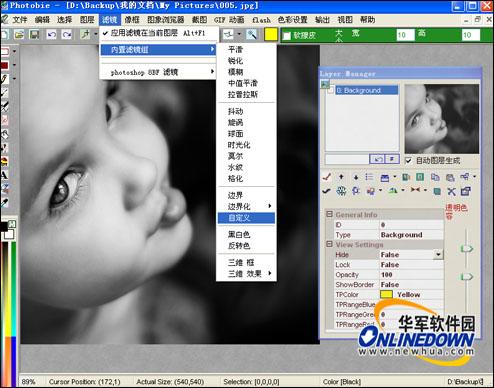Click the Undo arrow icon
This screenshot has width=494, height=388.
51,34
